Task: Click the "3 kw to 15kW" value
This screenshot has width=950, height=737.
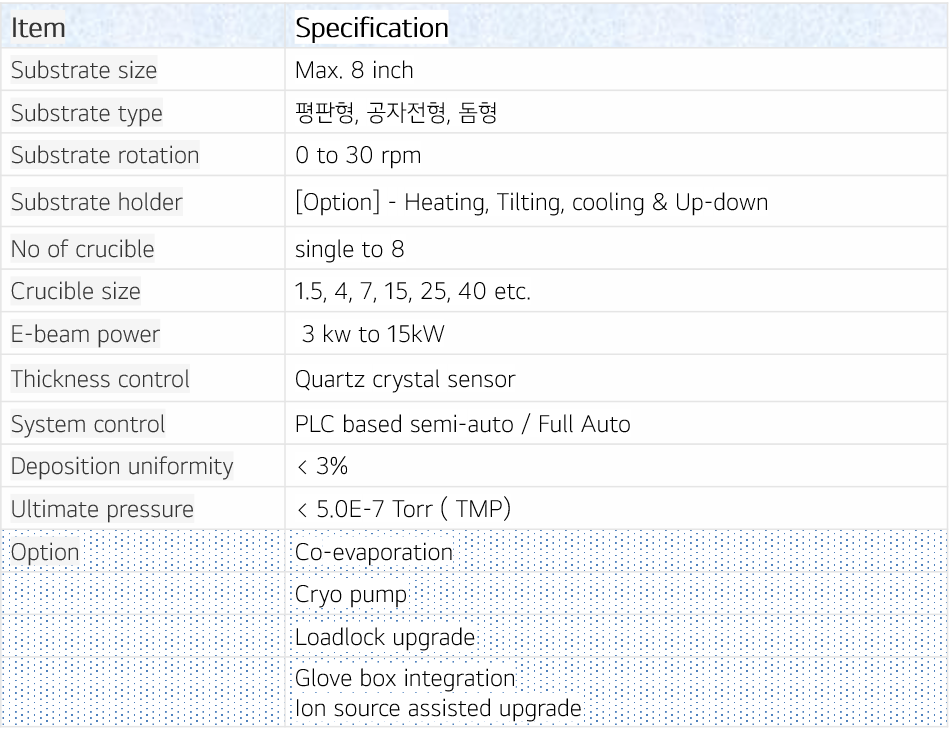Action: coord(372,335)
